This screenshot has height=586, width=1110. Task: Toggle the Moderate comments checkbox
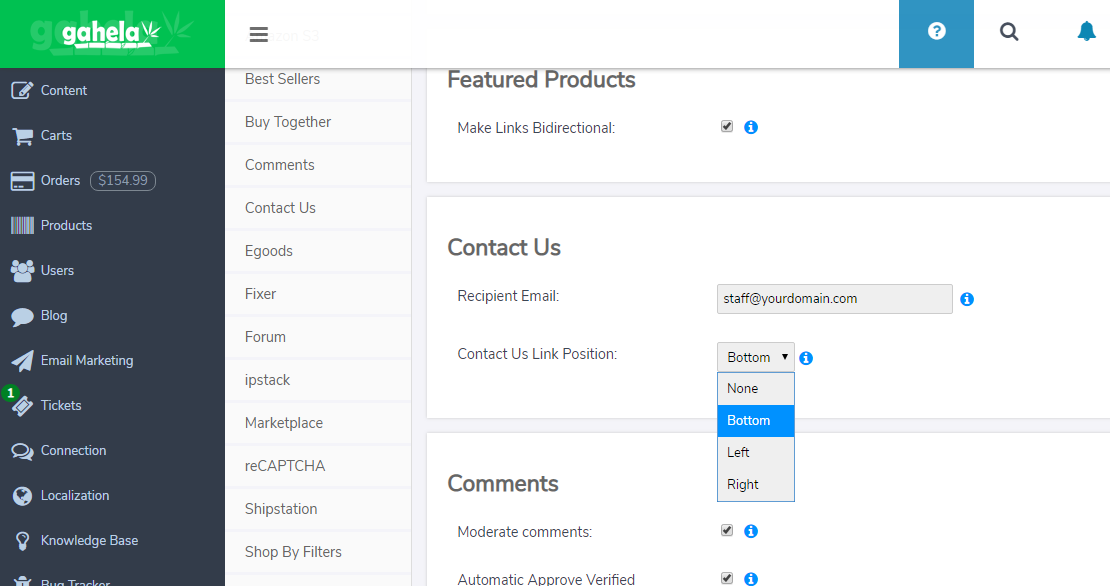click(x=727, y=531)
